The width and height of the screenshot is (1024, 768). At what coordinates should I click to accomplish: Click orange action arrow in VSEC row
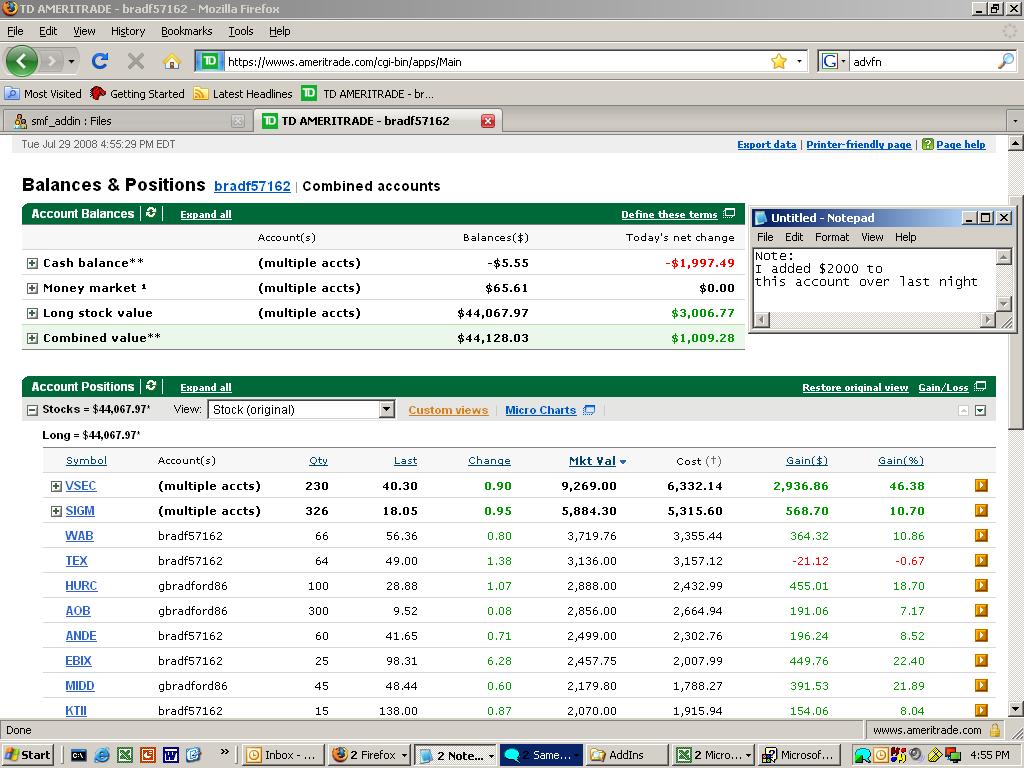click(981, 486)
